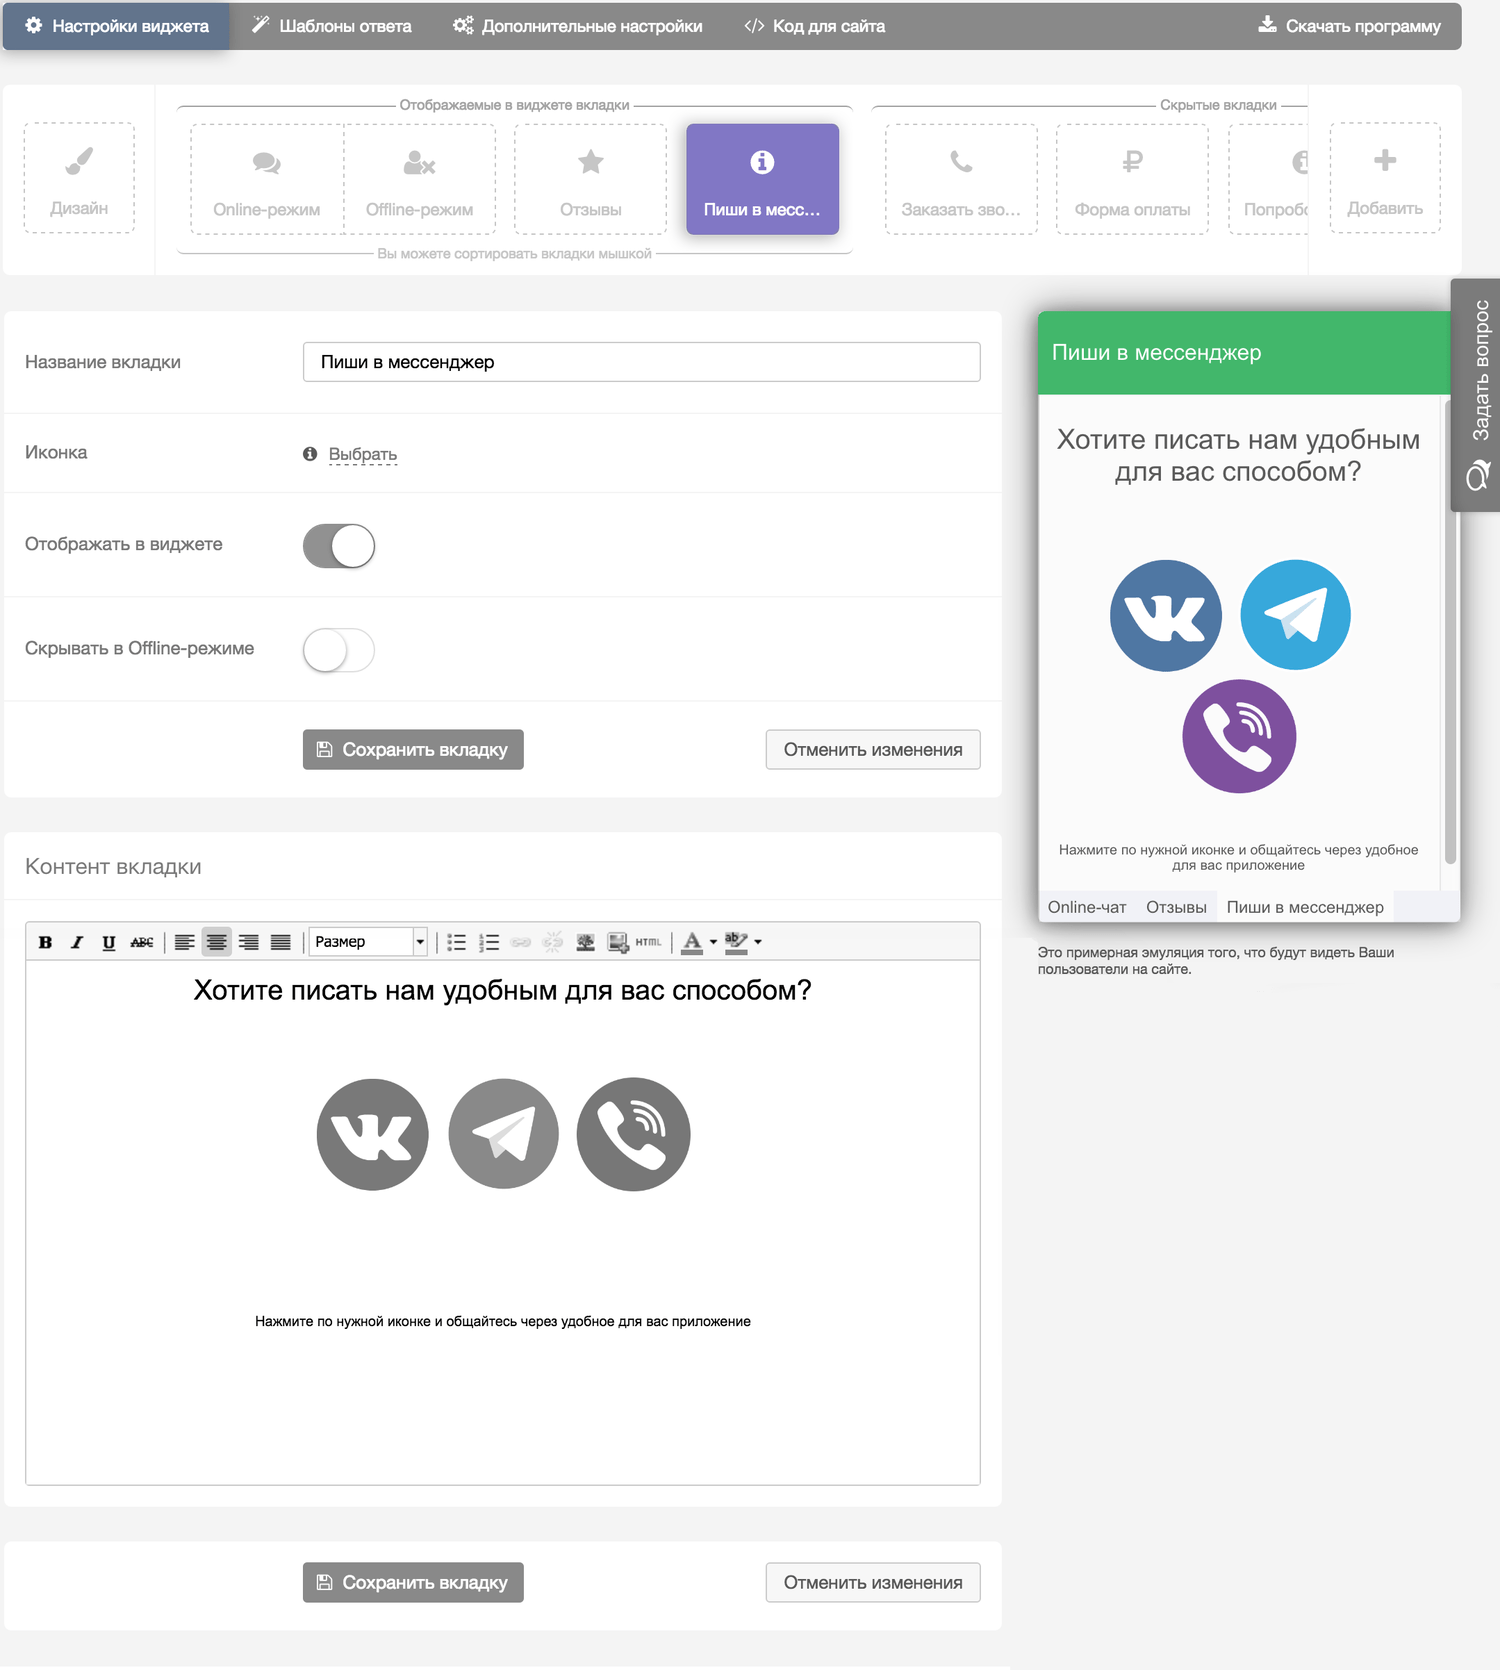
Task: Click the insert link icon
Action: point(521,942)
